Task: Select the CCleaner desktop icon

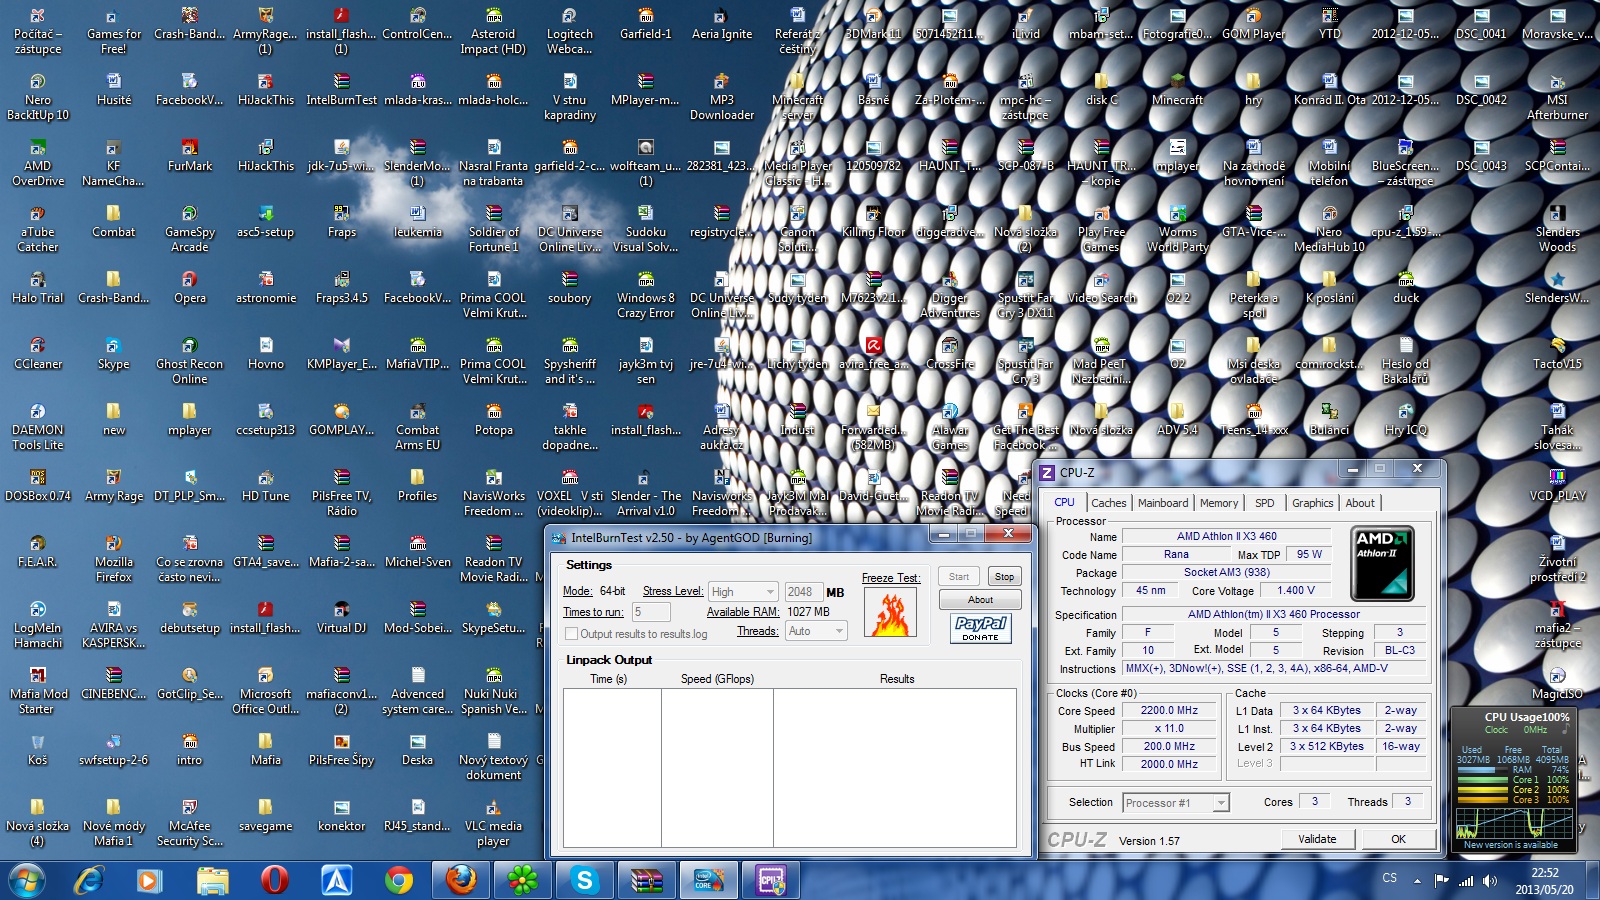Action: [38, 354]
